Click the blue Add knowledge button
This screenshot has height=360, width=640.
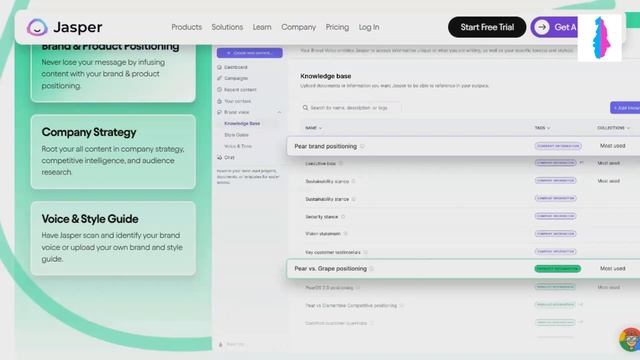(x=625, y=108)
